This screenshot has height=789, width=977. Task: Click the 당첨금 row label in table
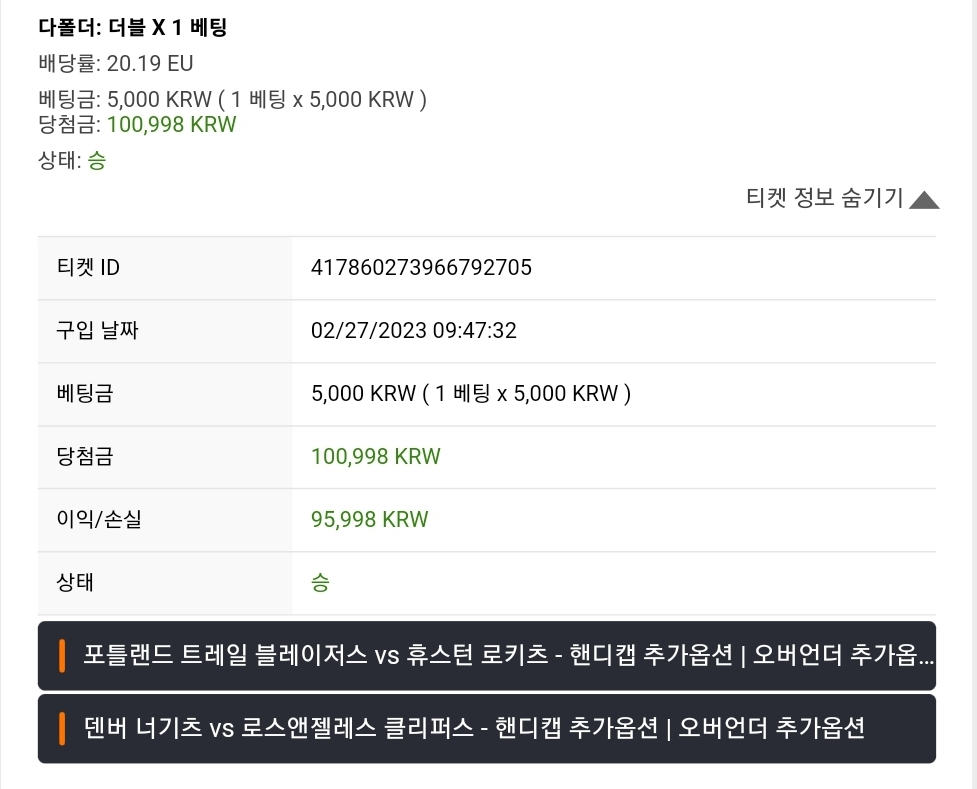(x=85, y=457)
